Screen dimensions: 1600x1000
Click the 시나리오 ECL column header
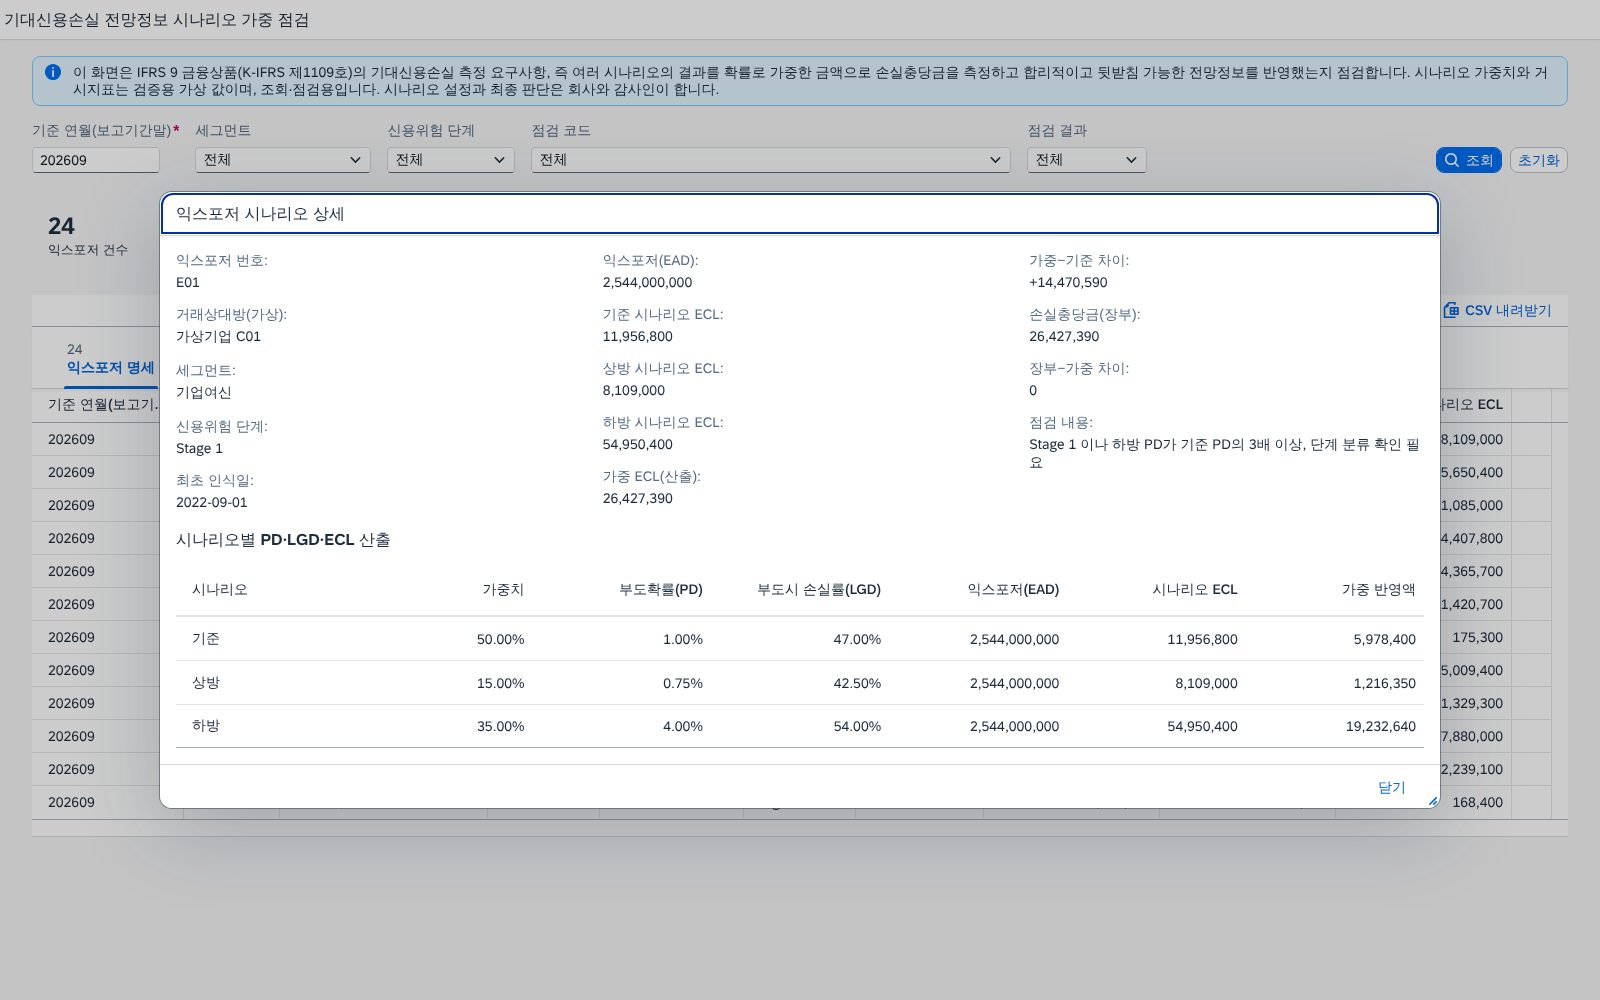[1195, 589]
